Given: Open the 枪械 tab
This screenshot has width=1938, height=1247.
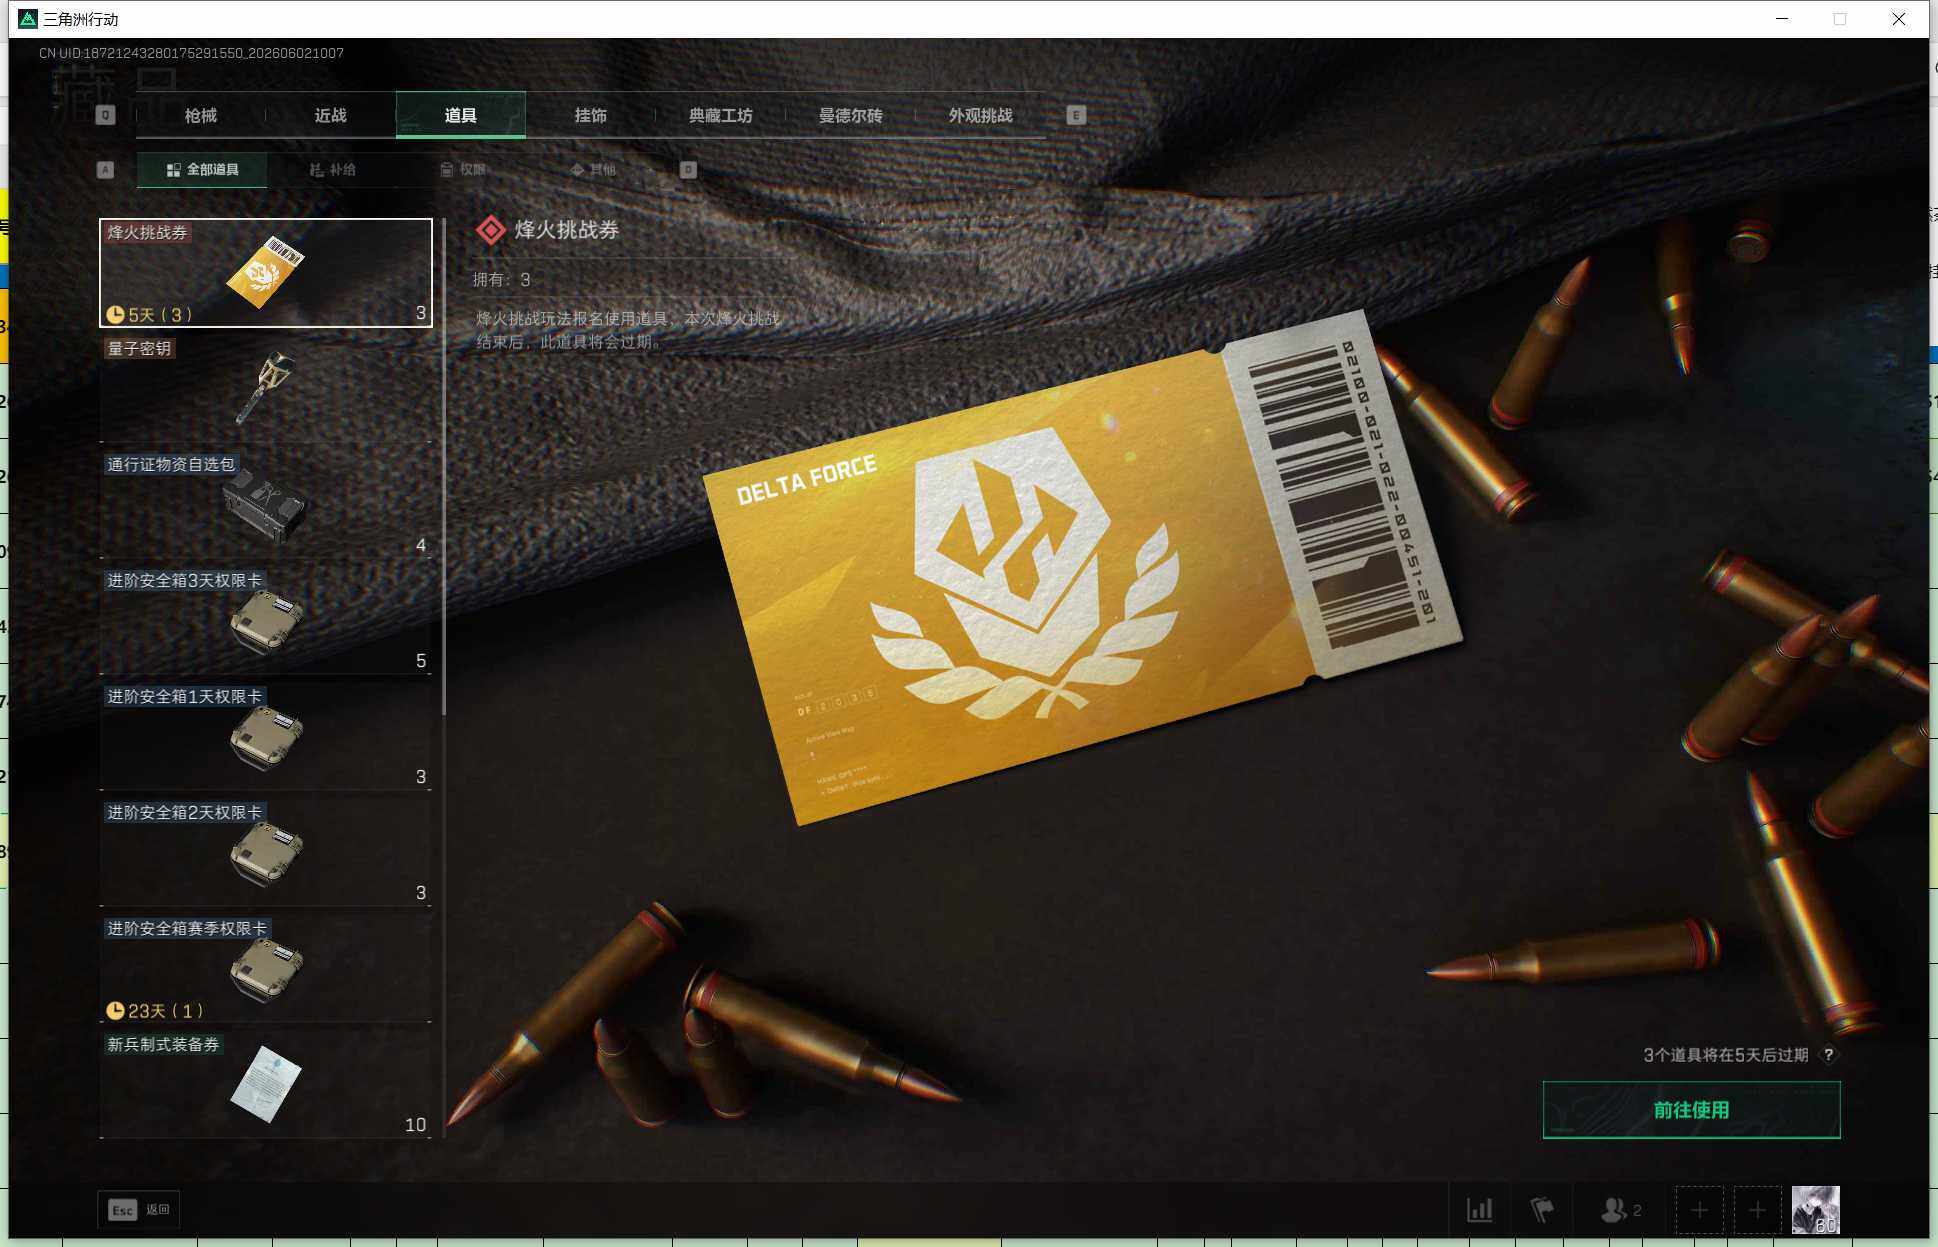Looking at the screenshot, I should [x=201, y=115].
